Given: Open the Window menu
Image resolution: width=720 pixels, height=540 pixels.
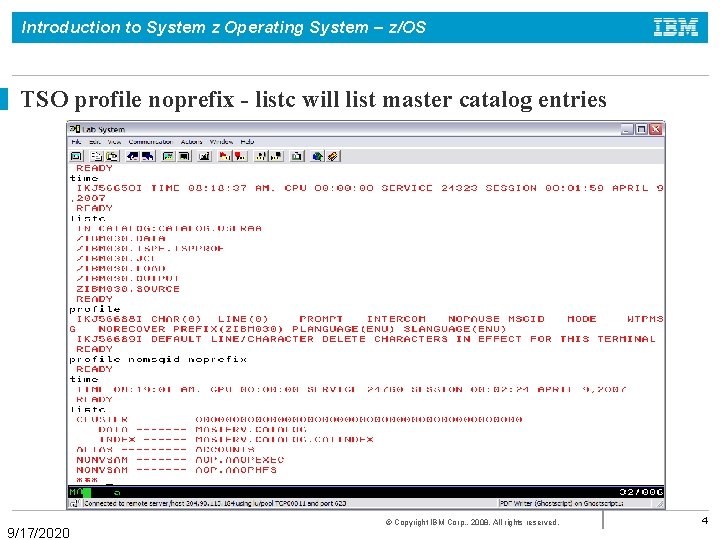Looking at the screenshot, I should coord(221,142).
